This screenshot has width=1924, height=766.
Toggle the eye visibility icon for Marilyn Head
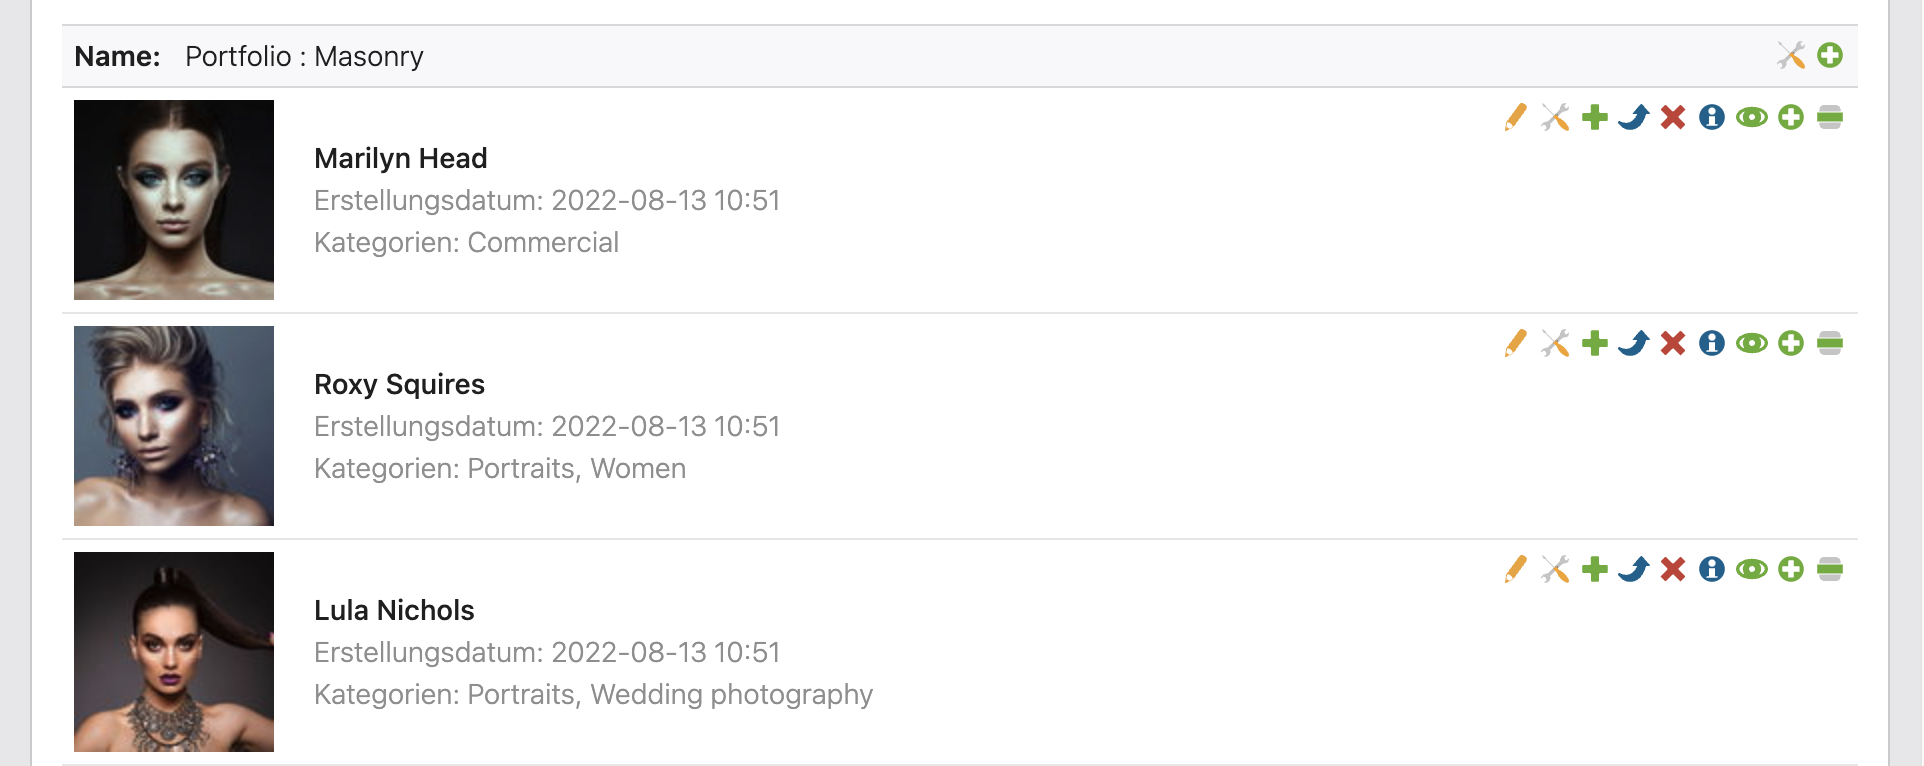point(1752,117)
